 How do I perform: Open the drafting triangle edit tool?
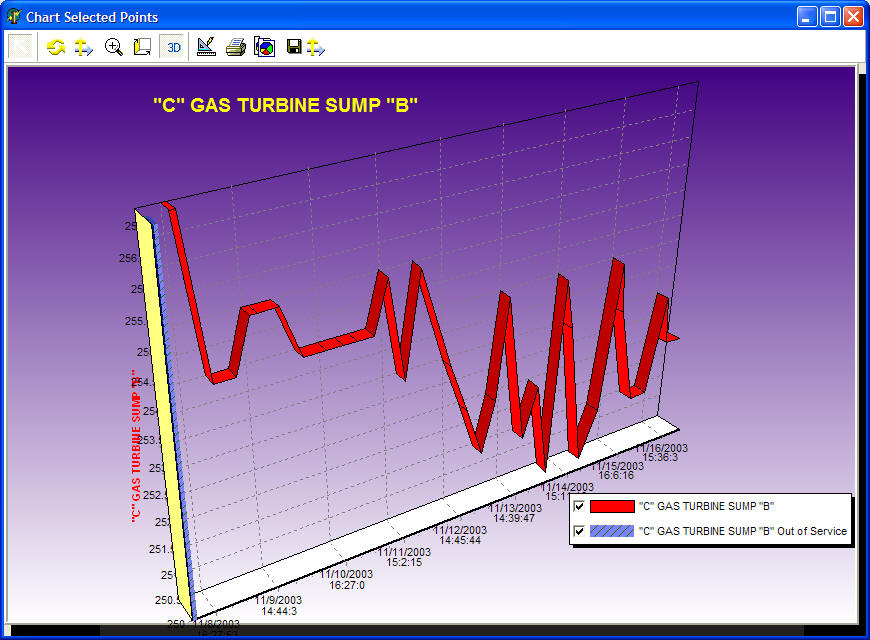click(206, 47)
